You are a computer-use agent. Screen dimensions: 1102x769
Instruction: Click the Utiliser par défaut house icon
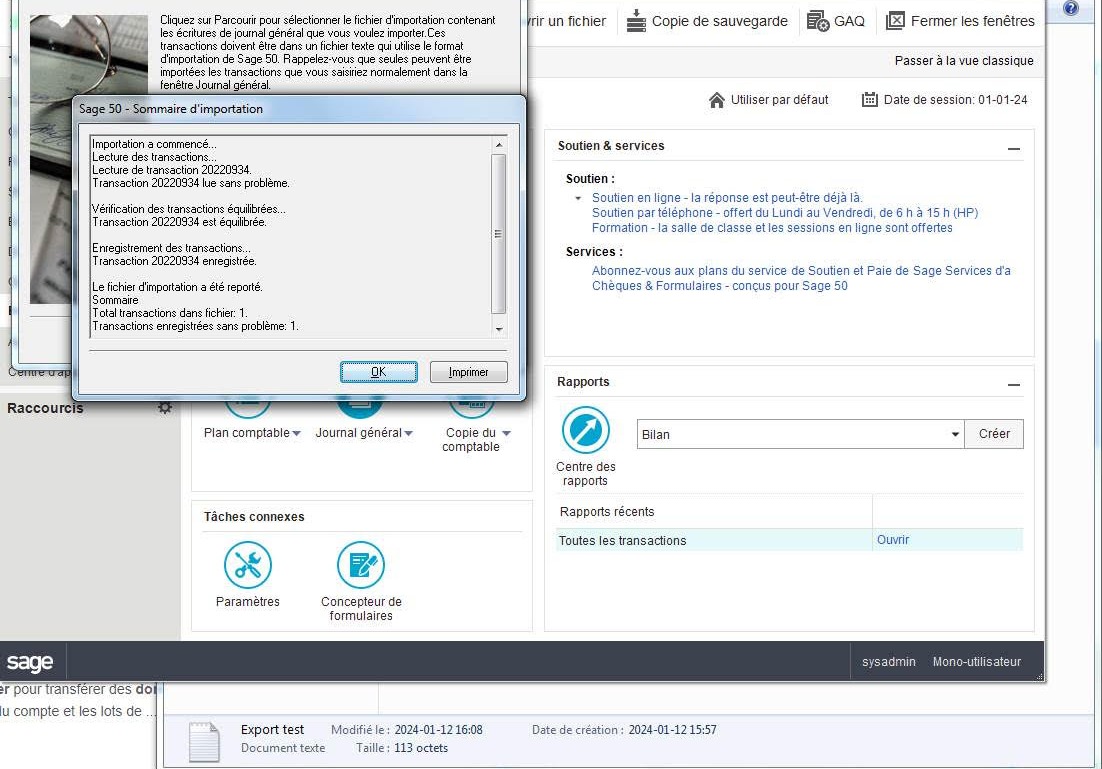point(717,100)
